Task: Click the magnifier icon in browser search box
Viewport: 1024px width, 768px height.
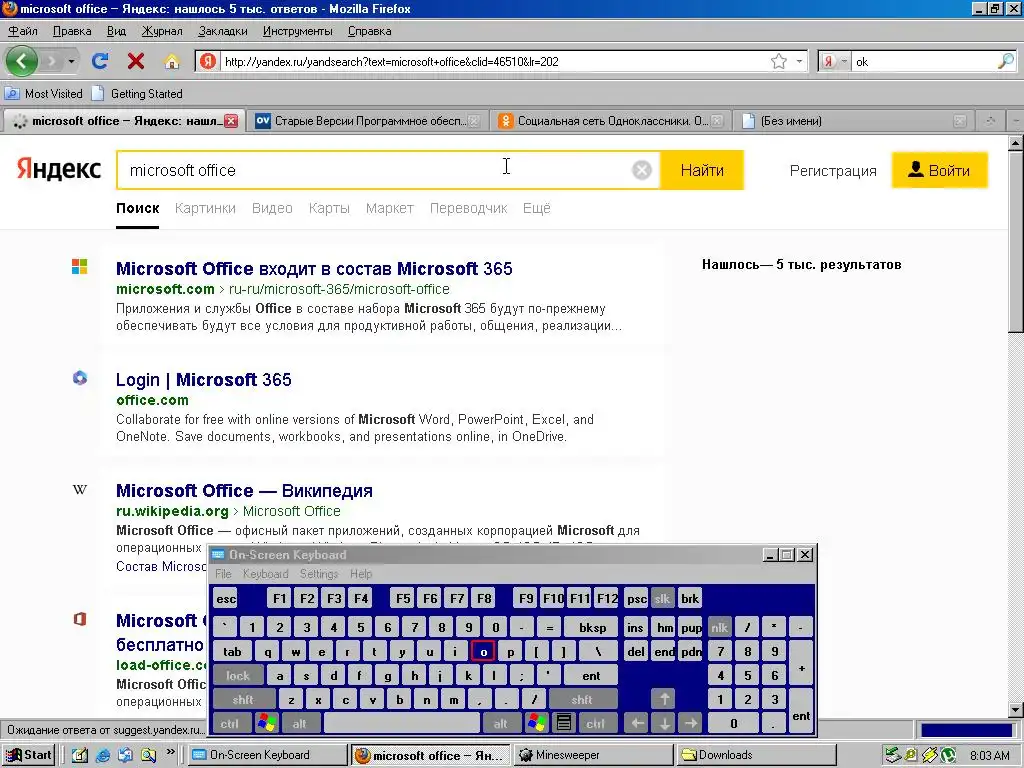Action: [x=1006, y=61]
